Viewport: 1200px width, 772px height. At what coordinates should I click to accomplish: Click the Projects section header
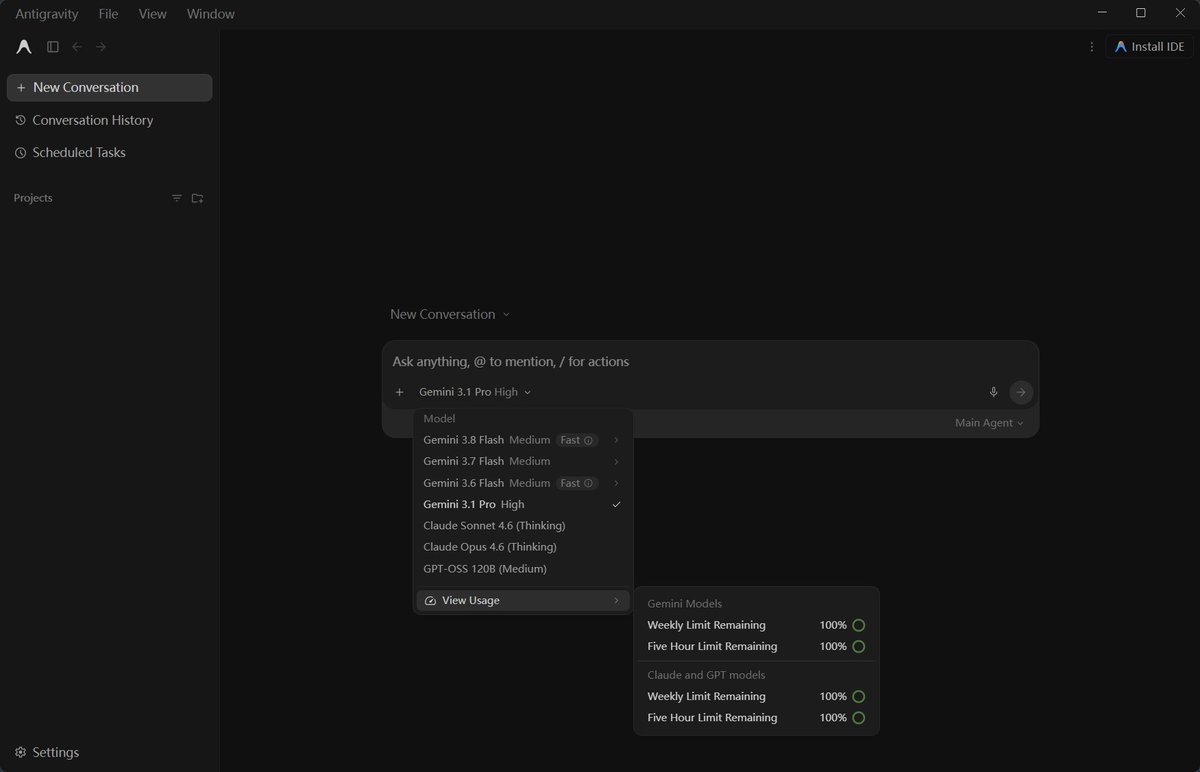tap(33, 198)
